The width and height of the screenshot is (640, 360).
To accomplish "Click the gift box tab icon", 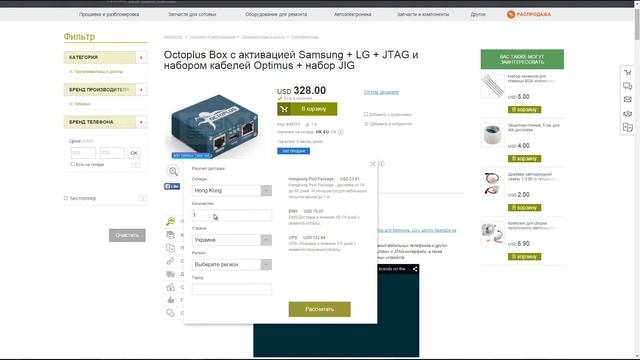I will (171, 287).
